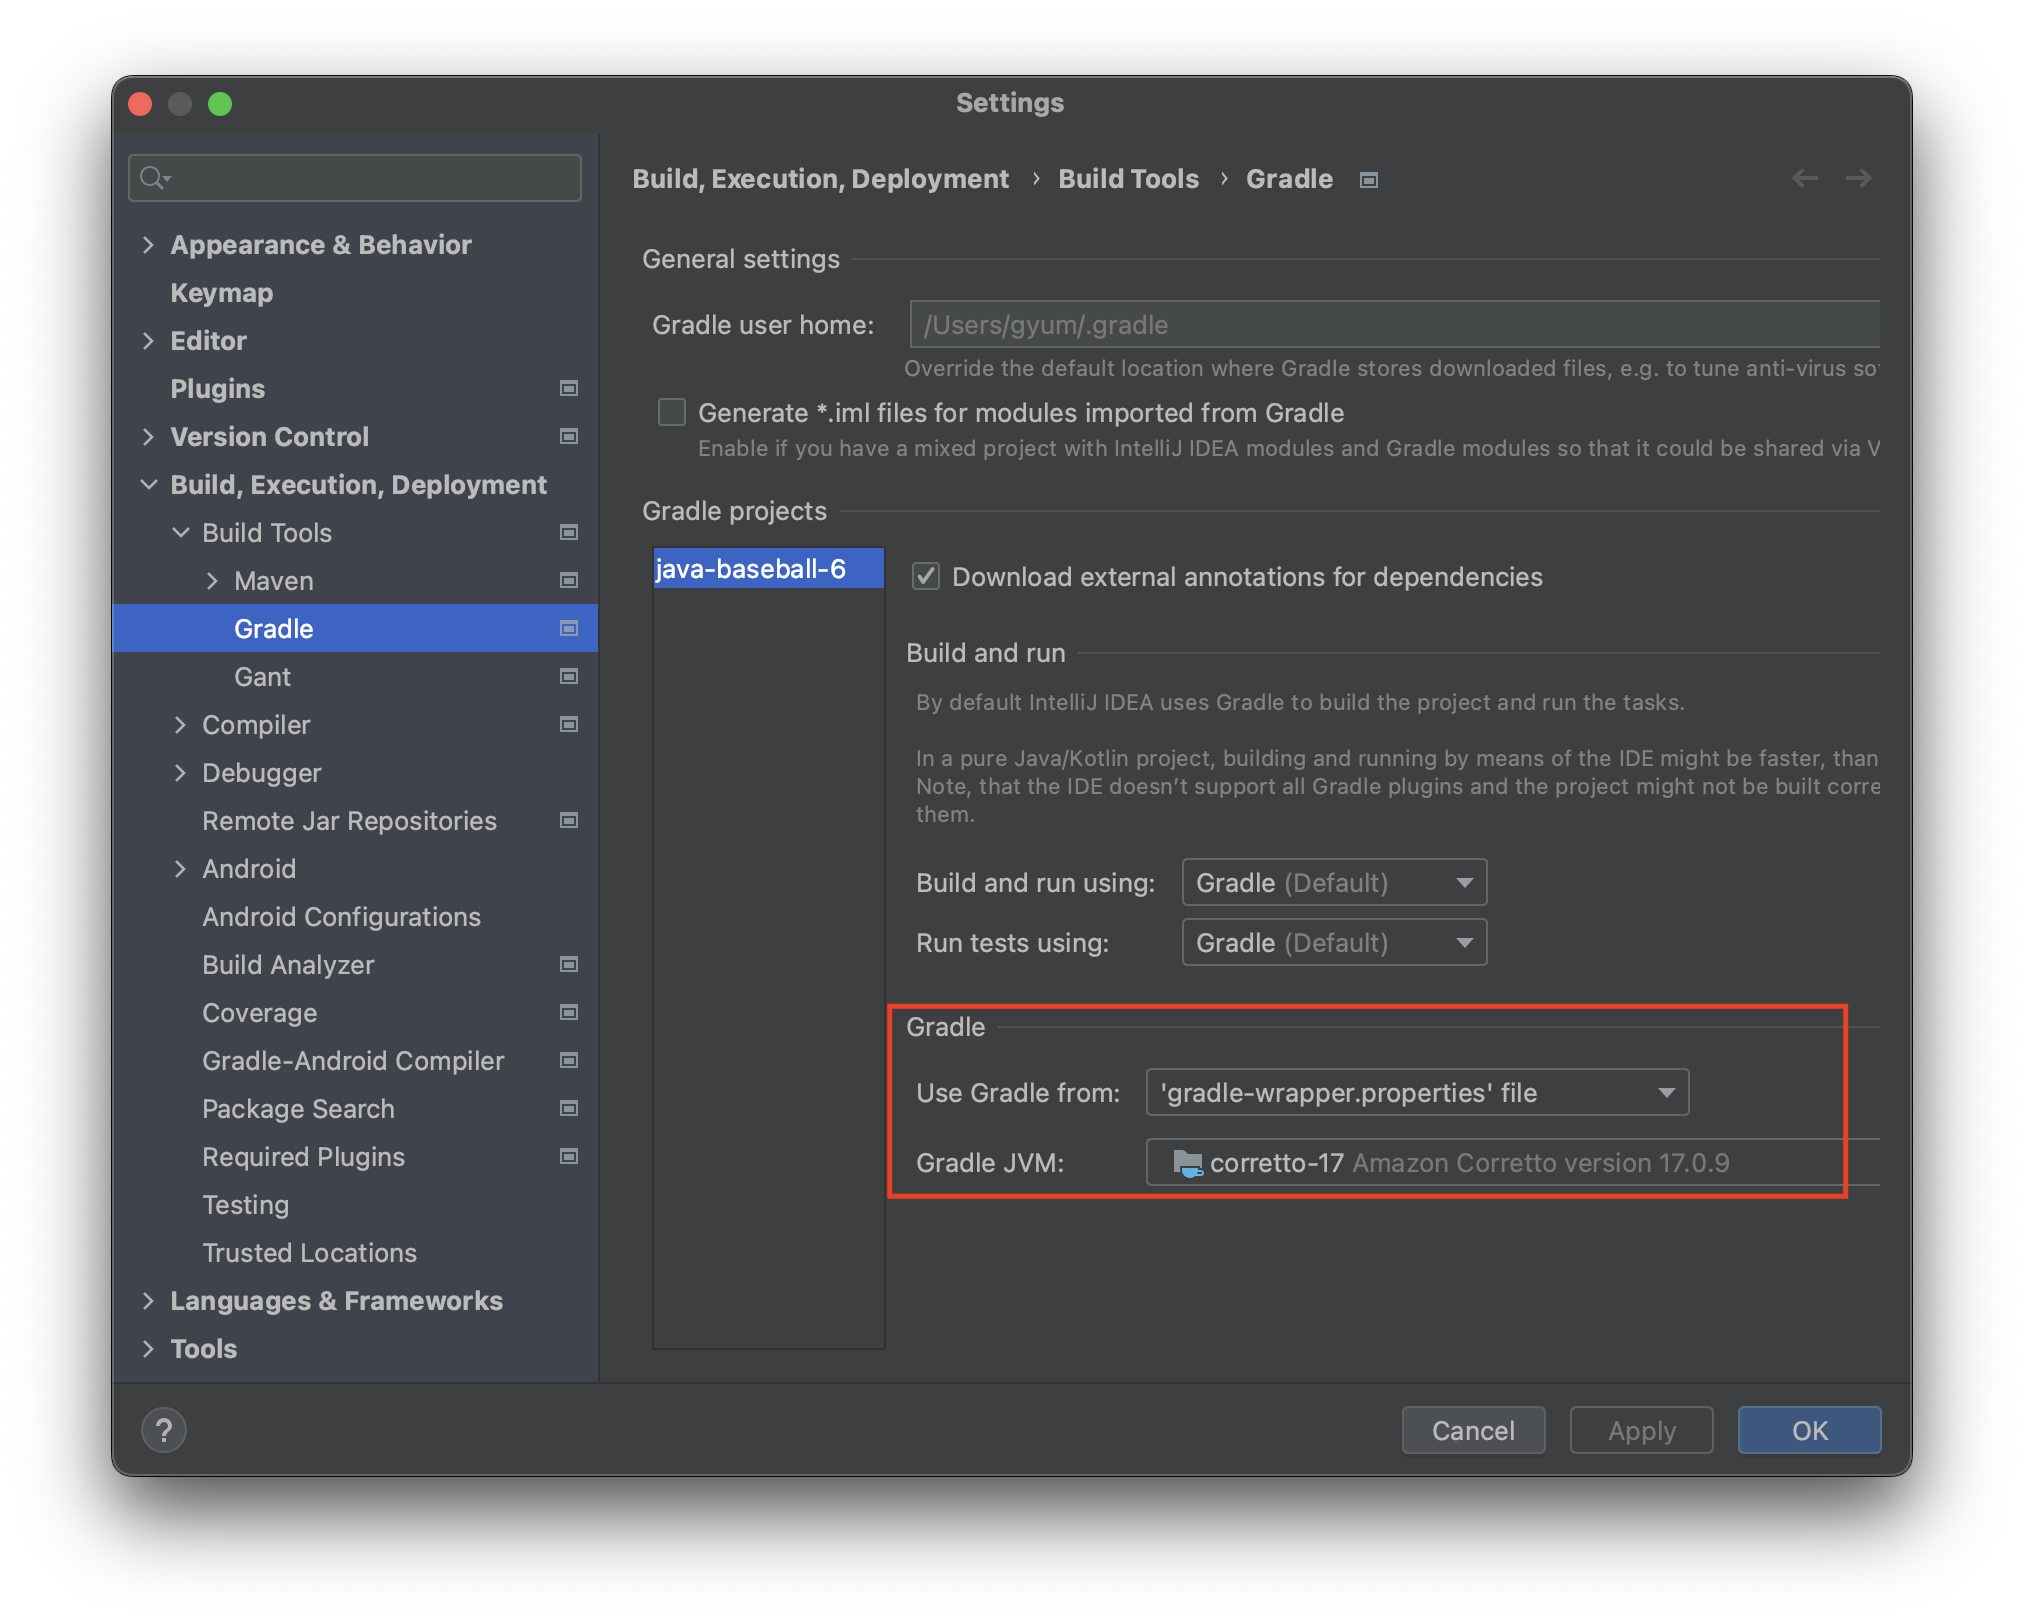Click the forward navigation arrow icon
This screenshot has width=2024, height=1624.
coord(1859,179)
